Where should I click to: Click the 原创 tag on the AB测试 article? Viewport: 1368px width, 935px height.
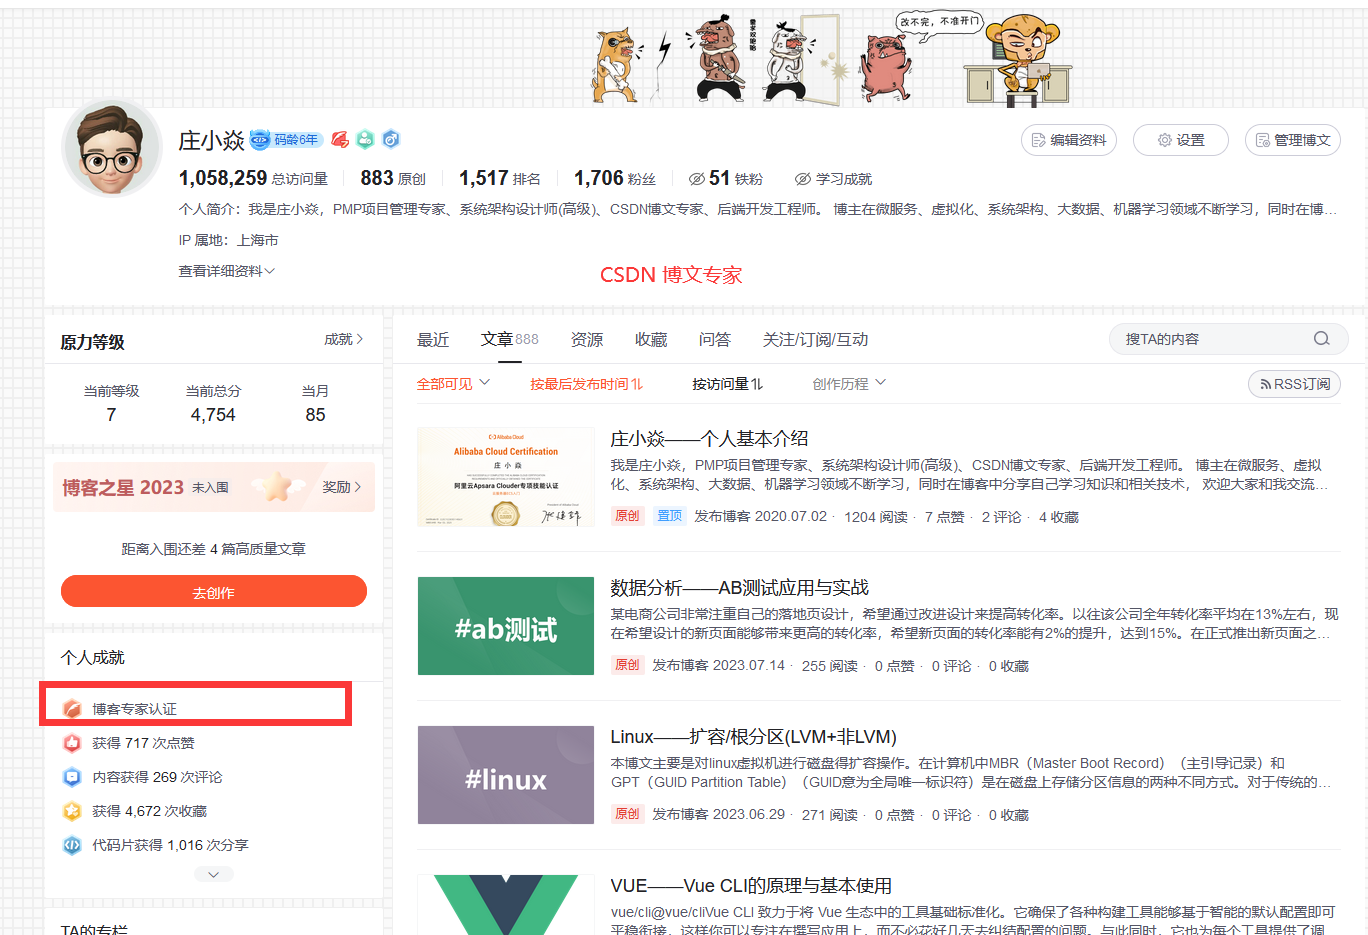click(627, 665)
